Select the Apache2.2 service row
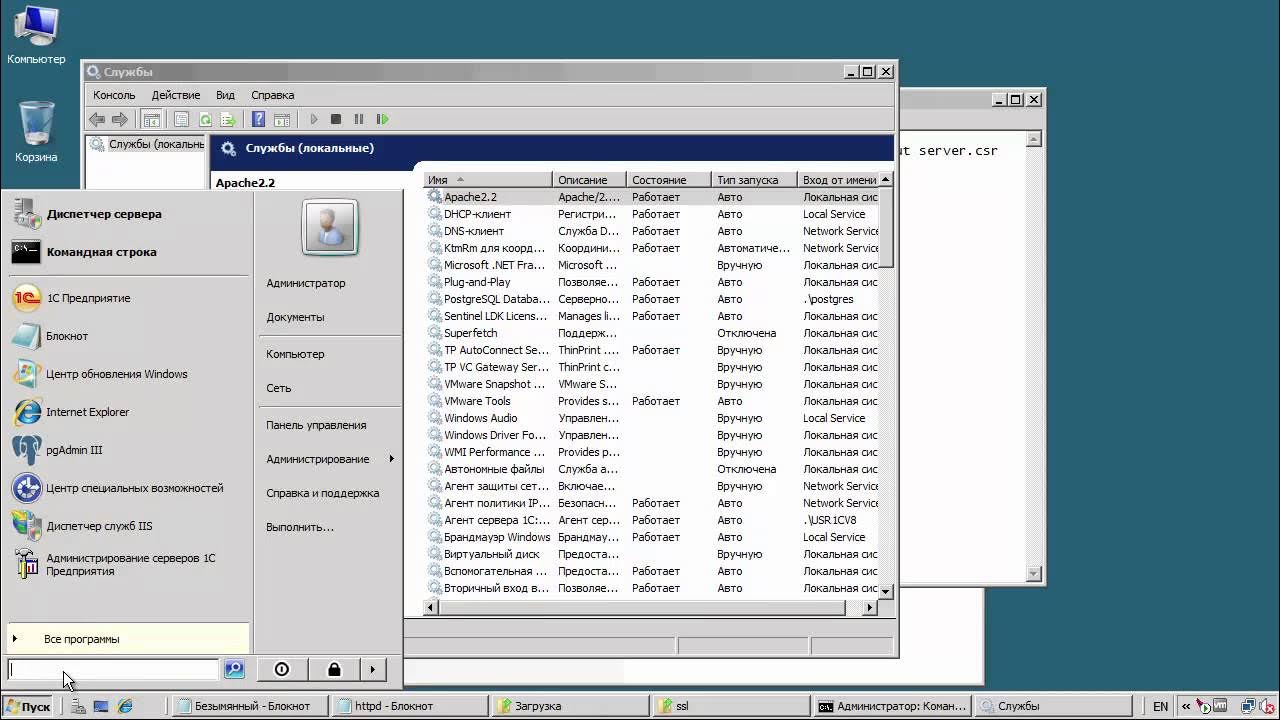The image size is (1280, 720). 652,197
